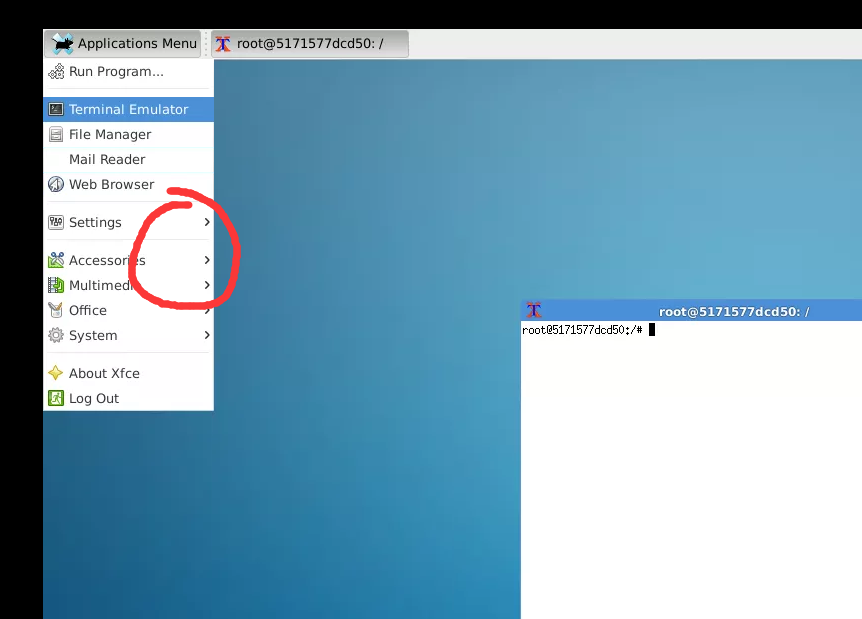The width and height of the screenshot is (862, 619).
Task: Select the System menu entry label
Action: point(93,335)
